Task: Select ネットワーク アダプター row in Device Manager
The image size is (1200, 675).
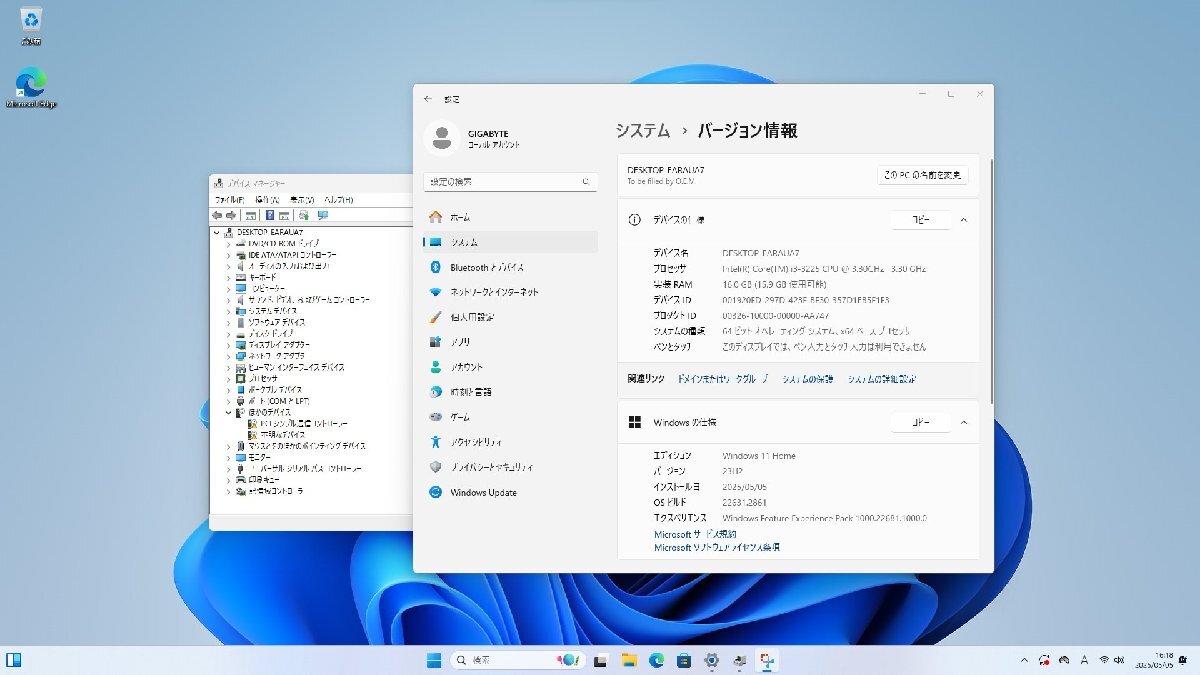Action: pyautogui.click(x=270, y=356)
